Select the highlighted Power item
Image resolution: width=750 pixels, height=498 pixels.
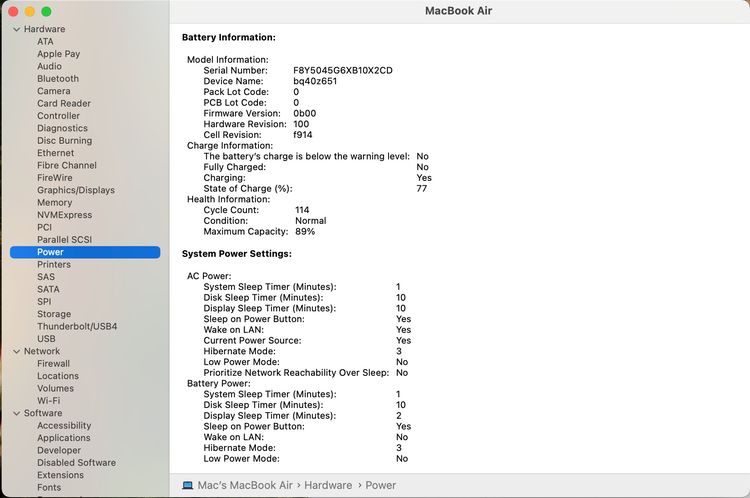(85, 253)
